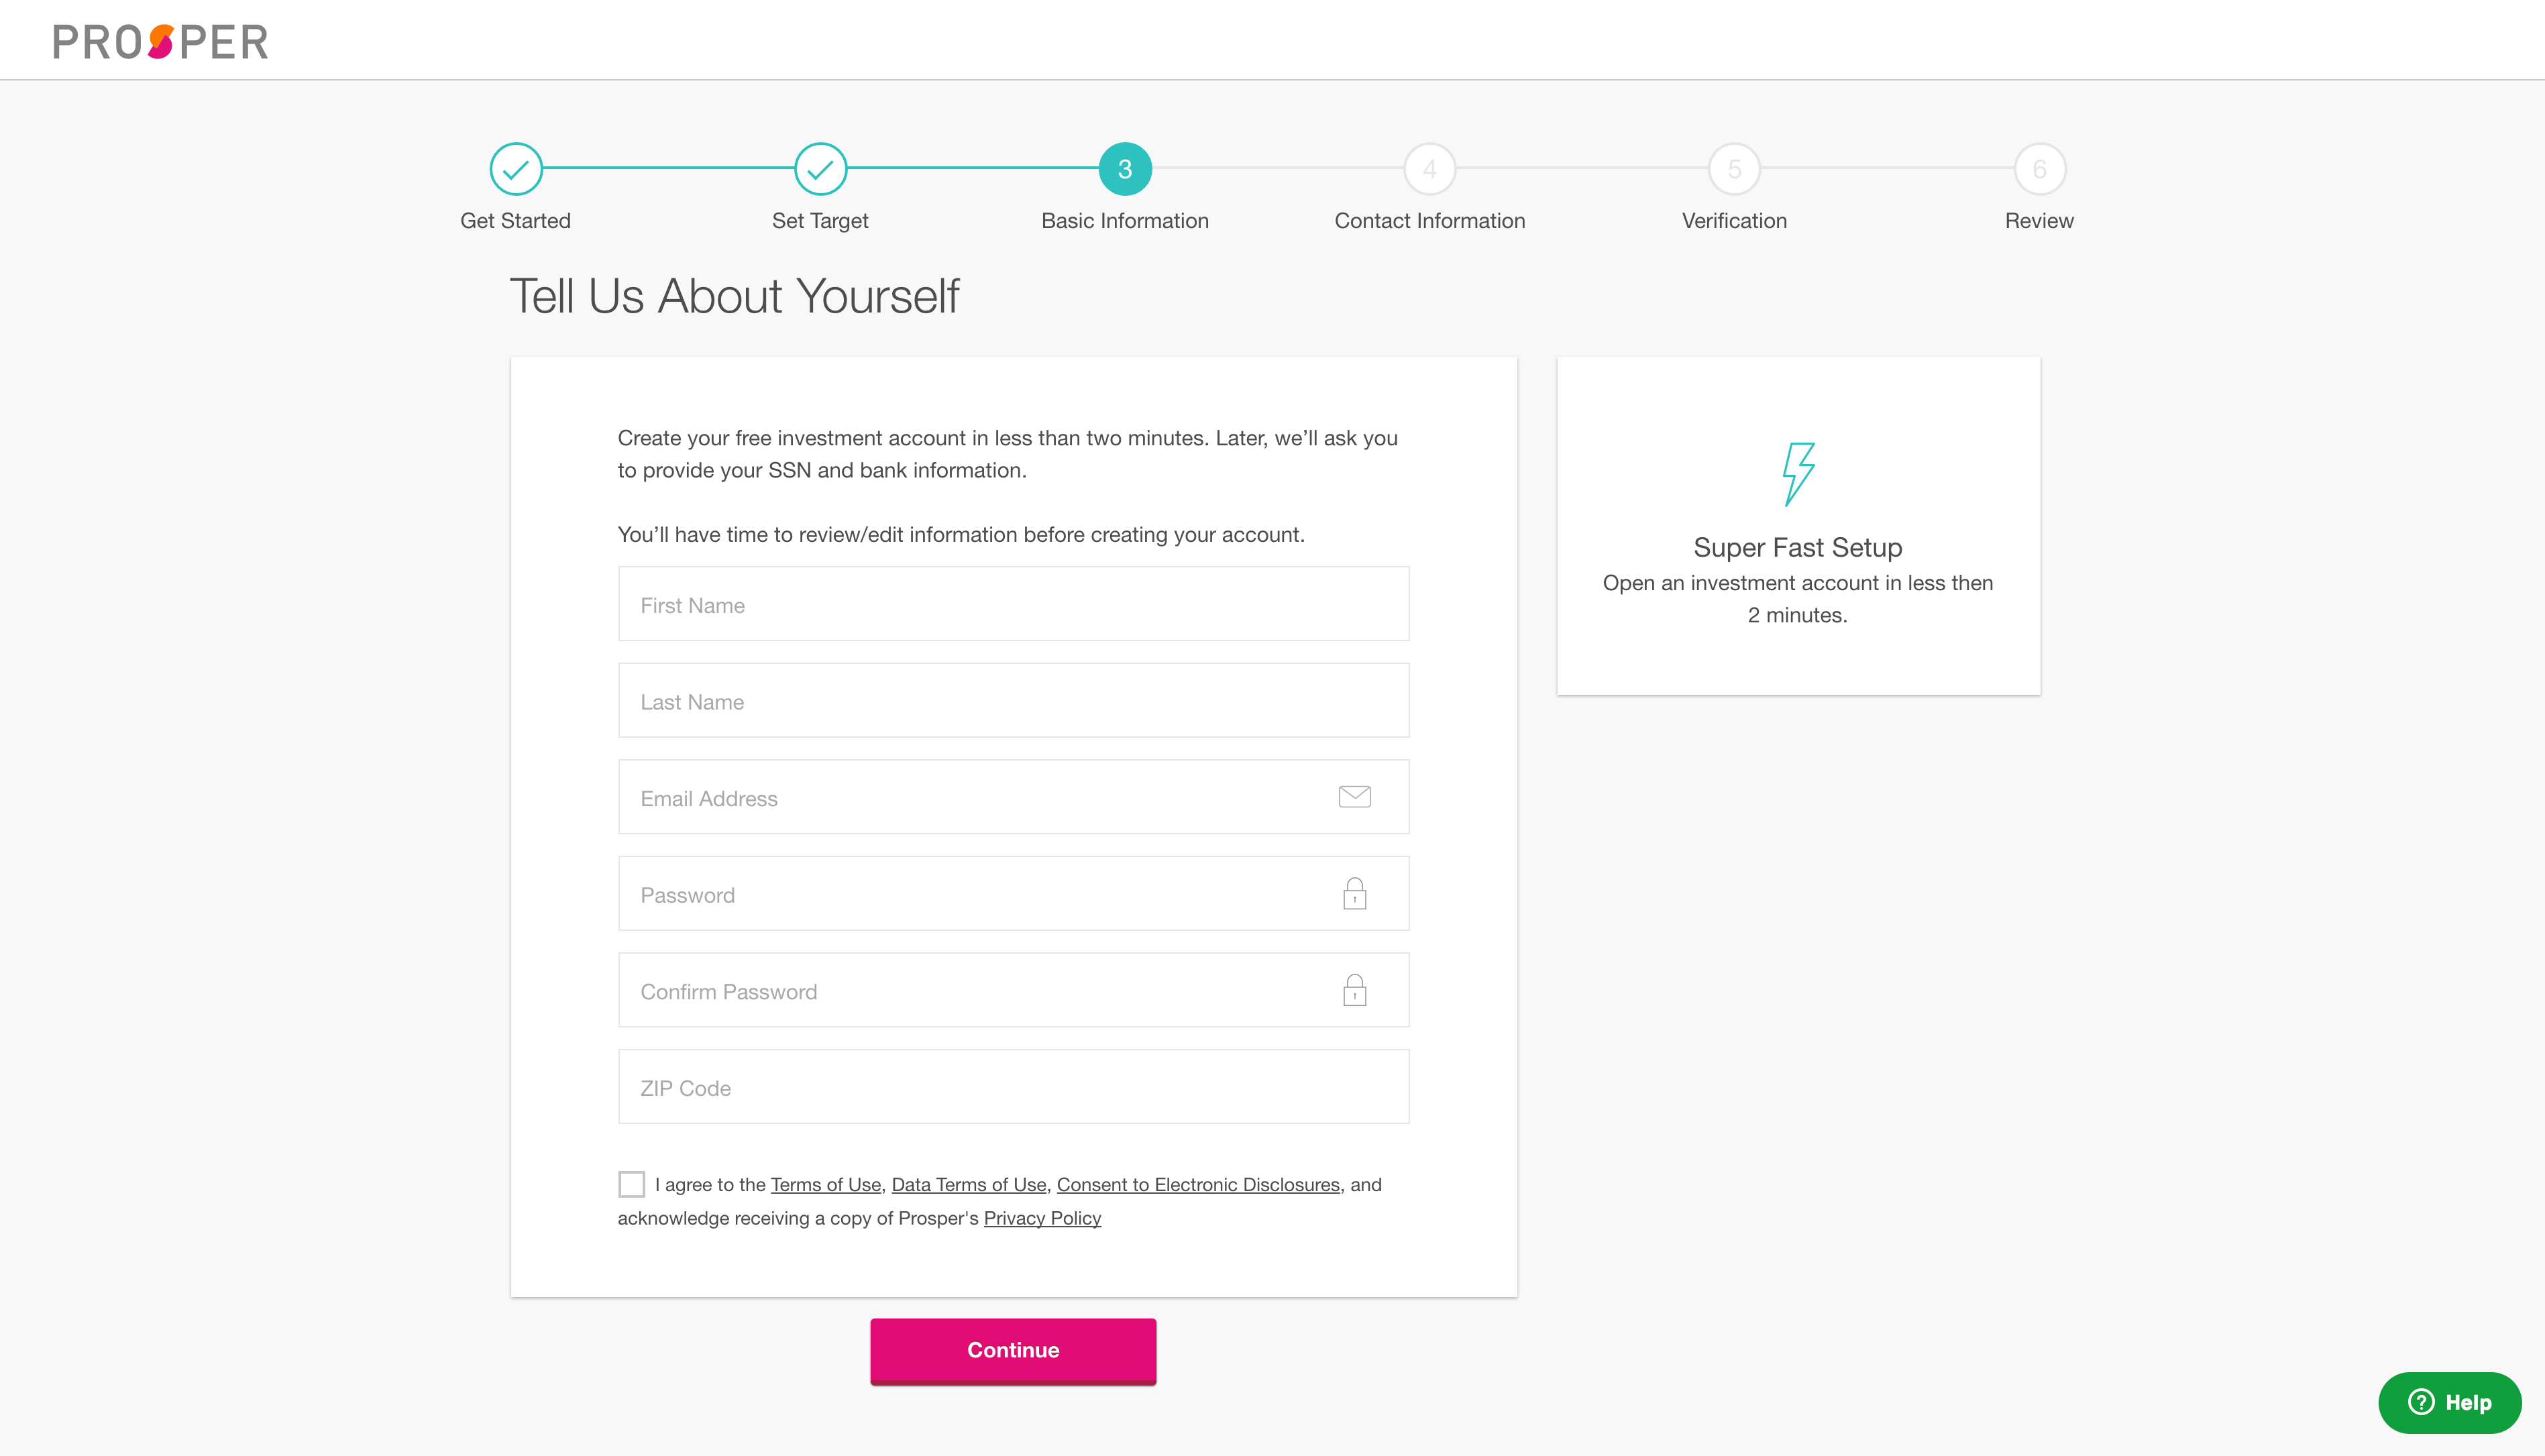This screenshot has height=1456, width=2545.
Task: Click the lock icon in Confirm Password field
Action: click(1354, 990)
